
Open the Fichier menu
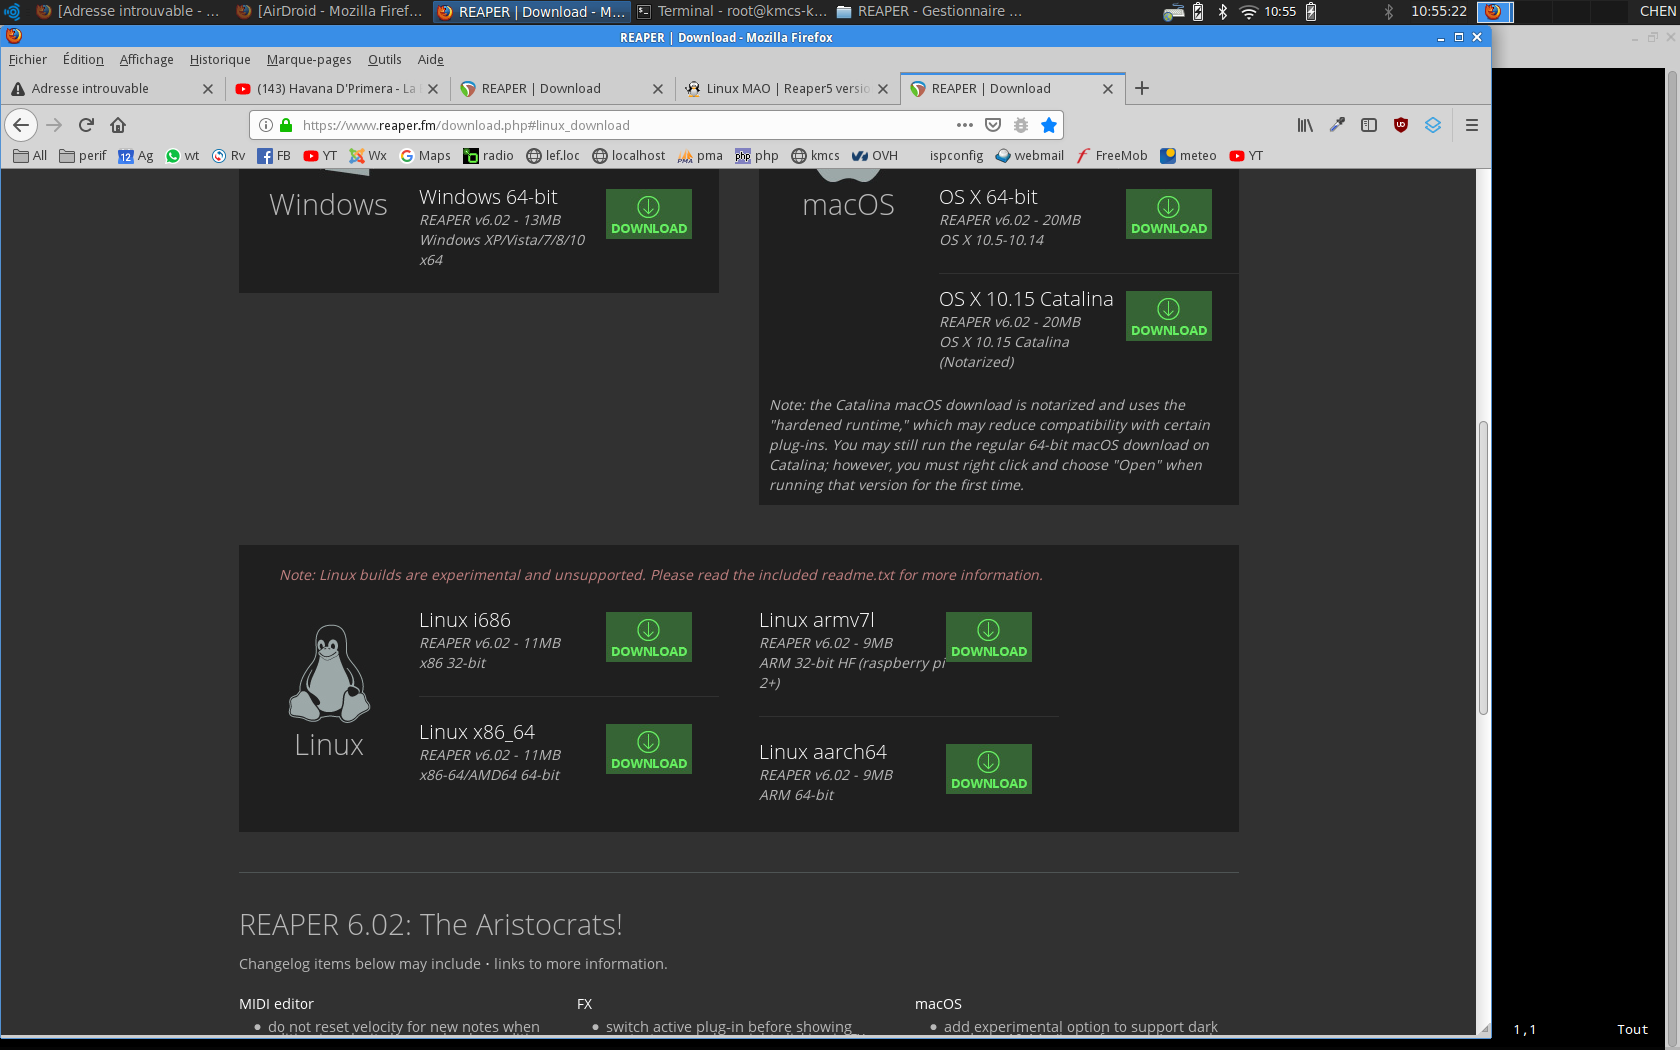[x=28, y=60]
